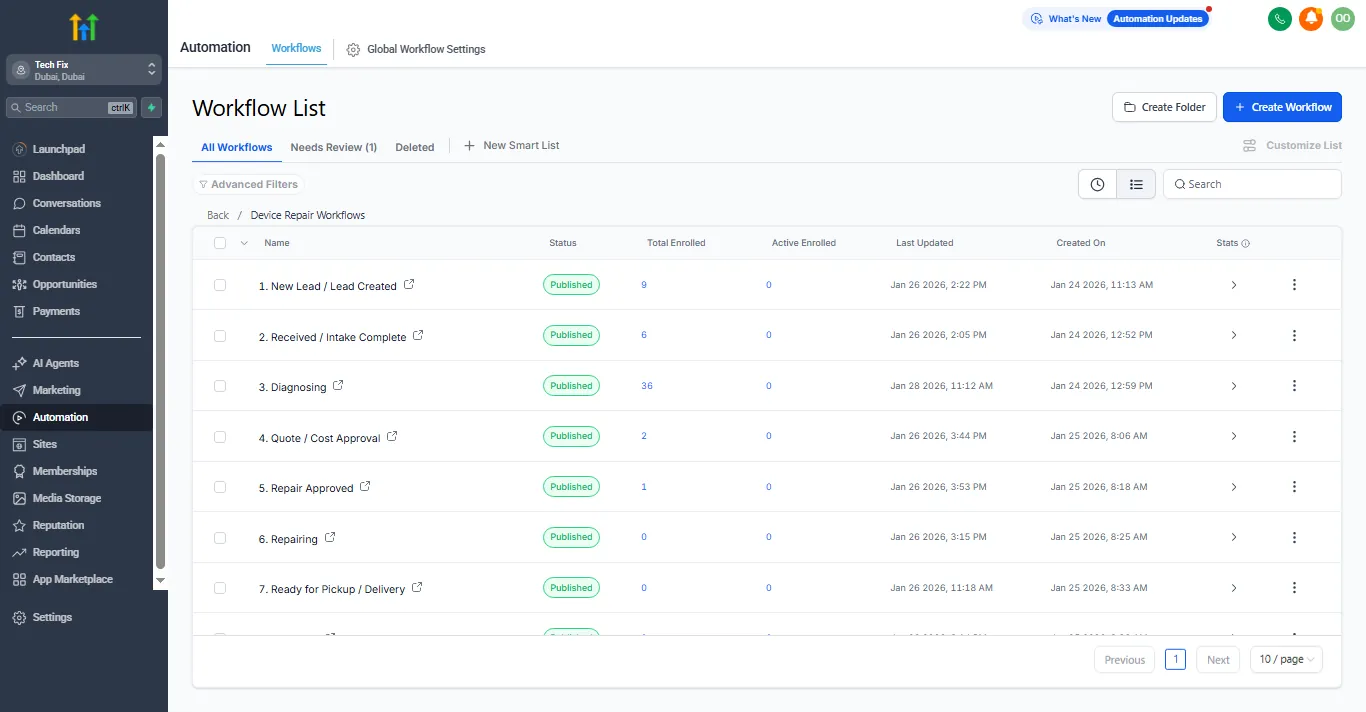Viewport: 1366px width, 712px height.
Task: Open more actions for Received / Intake Complete
Action: point(1294,335)
